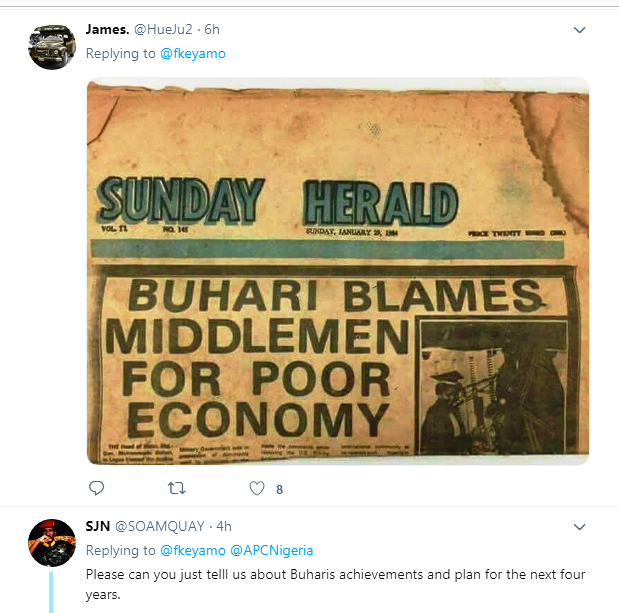Expand options chevron on SJN's tweet
The height and width of the screenshot is (613, 619).
tap(578, 527)
